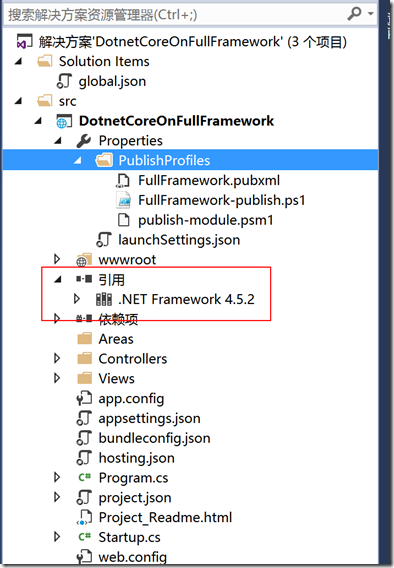
Task: Expand the wwwroot folder
Action: click(57, 259)
